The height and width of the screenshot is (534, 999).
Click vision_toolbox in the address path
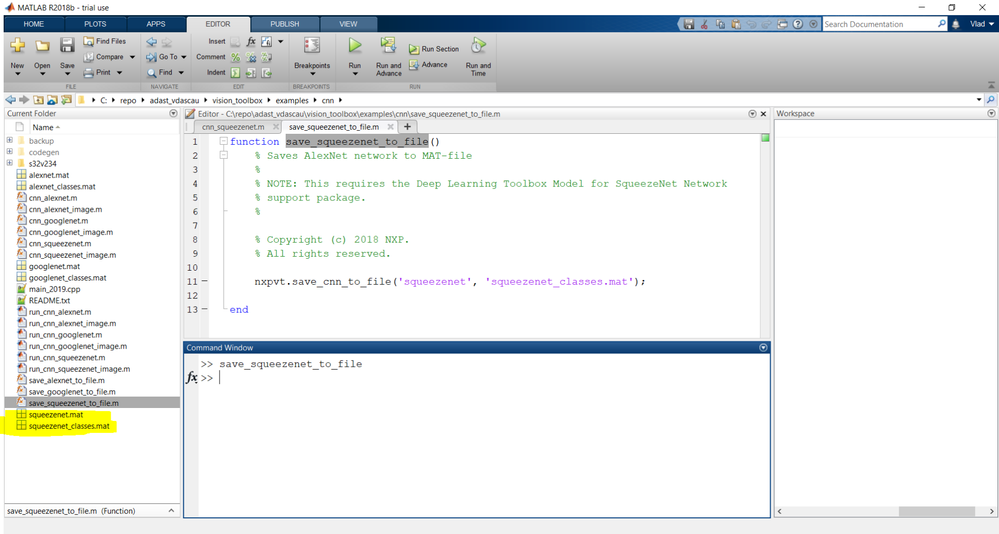(x=237, y=100)
